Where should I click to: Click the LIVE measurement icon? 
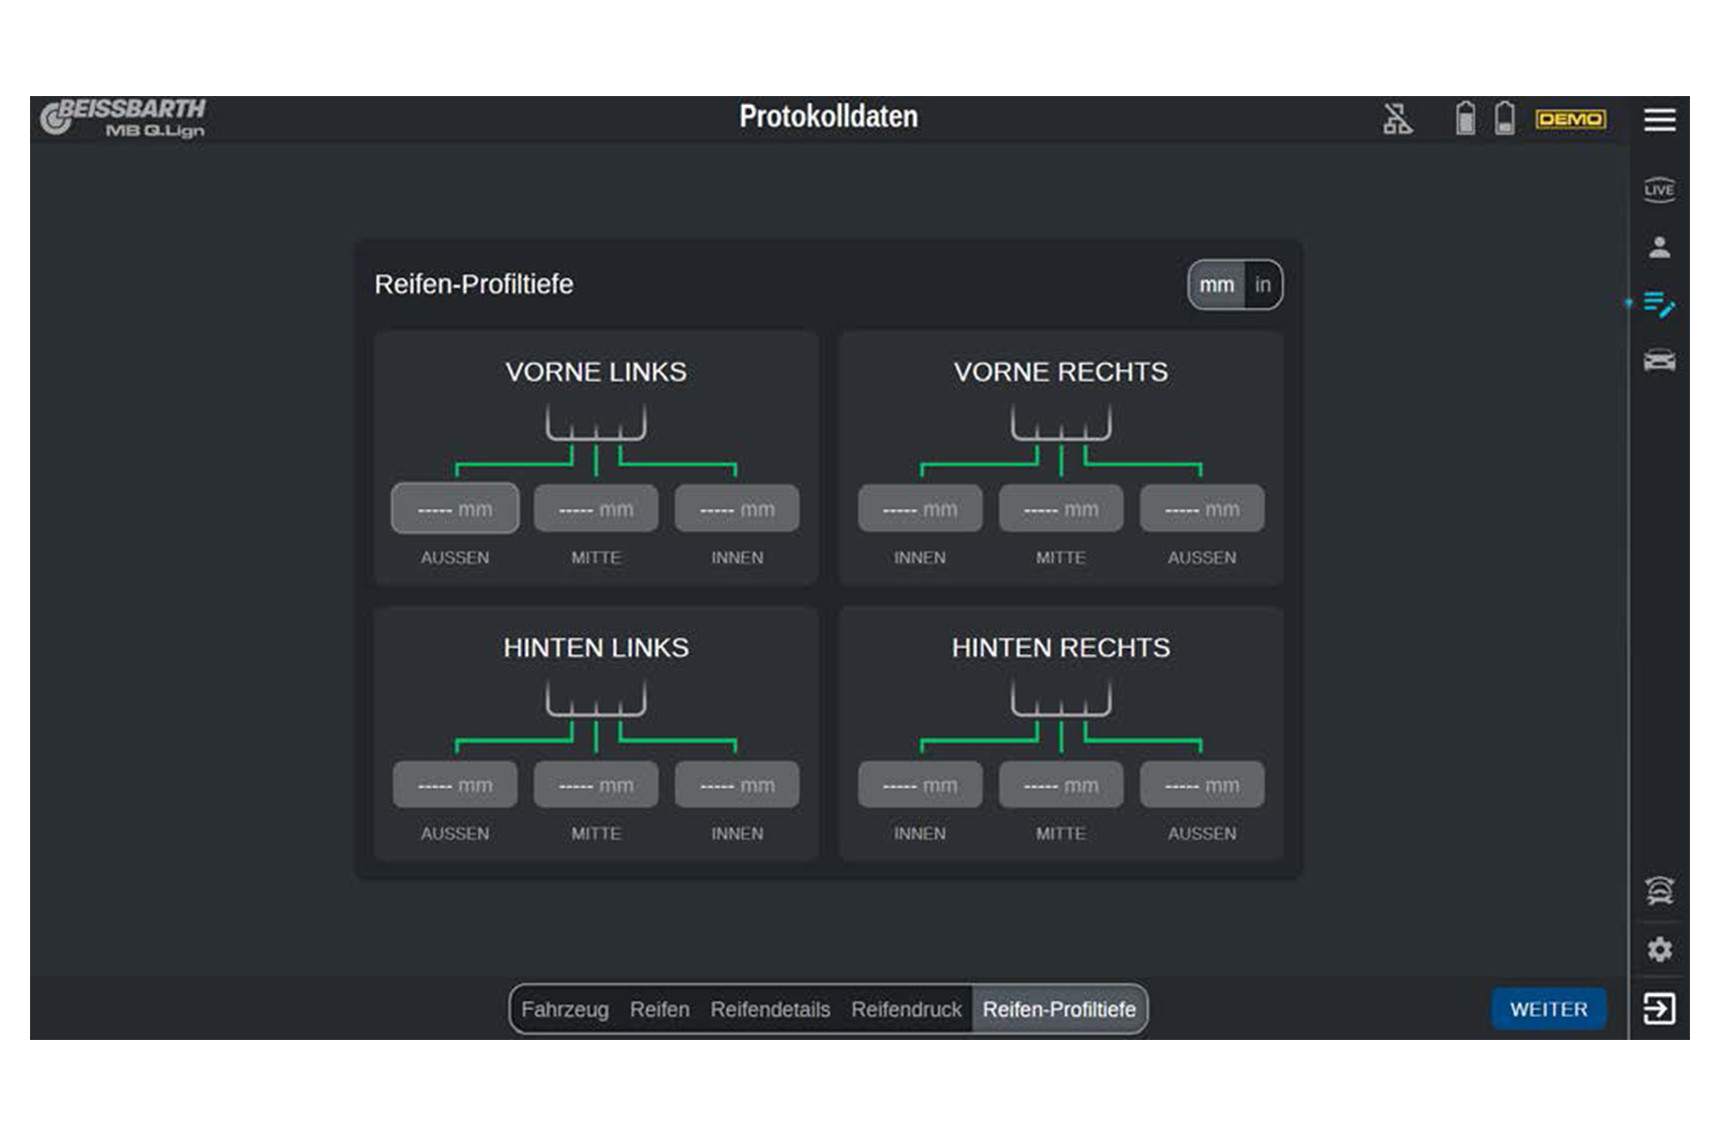(1659, 189)
